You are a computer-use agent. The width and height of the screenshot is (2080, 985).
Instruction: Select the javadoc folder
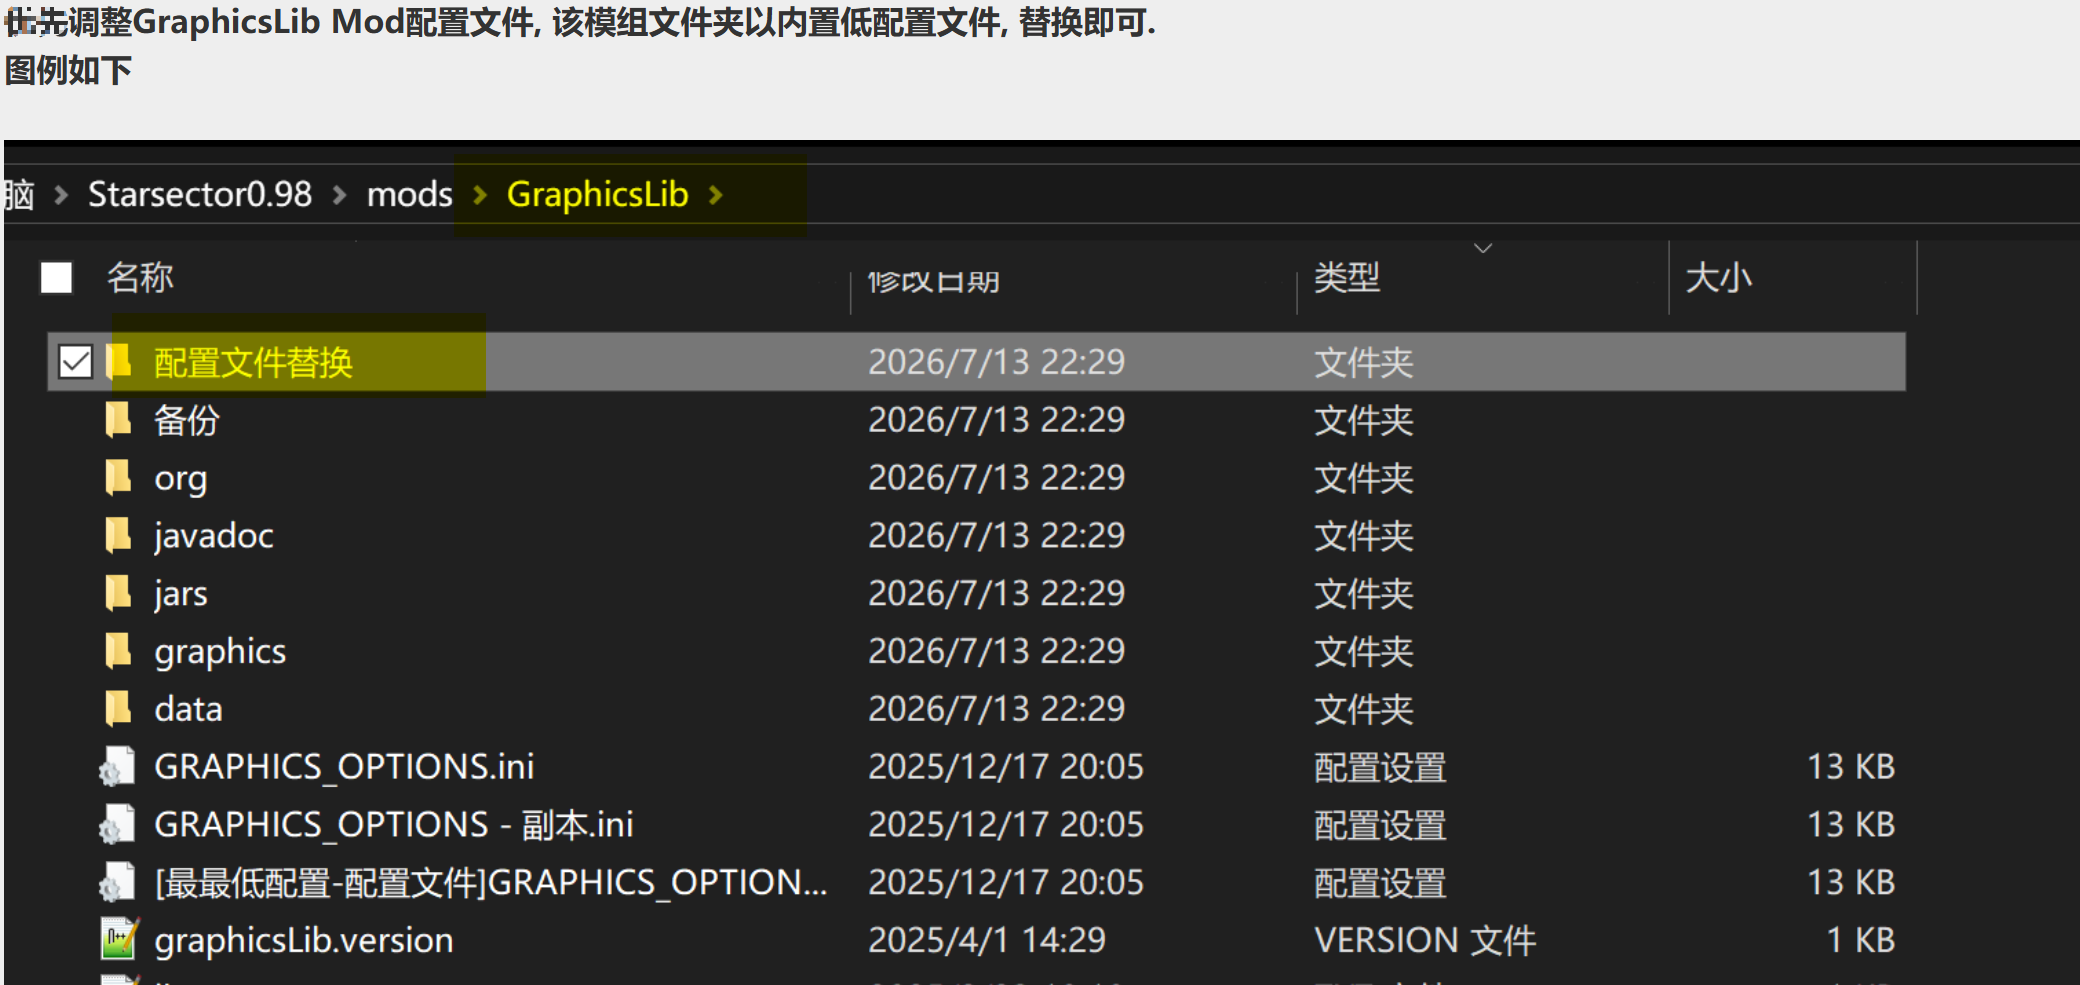tap(214, 536)
